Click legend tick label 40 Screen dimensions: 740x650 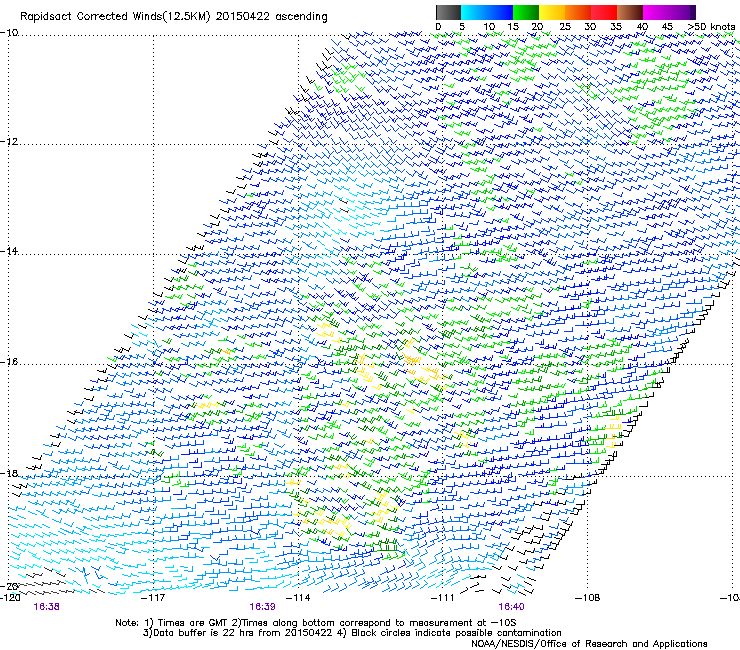[x=642, y=27]
